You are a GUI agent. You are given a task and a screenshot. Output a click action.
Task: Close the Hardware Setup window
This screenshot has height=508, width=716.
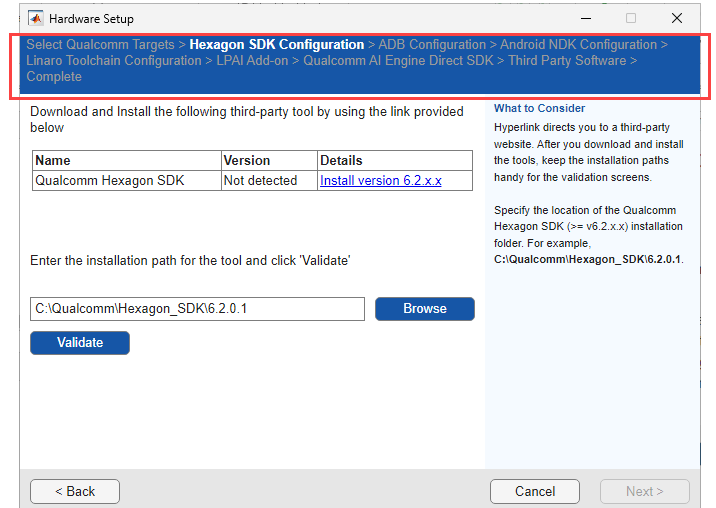point(677,18)
